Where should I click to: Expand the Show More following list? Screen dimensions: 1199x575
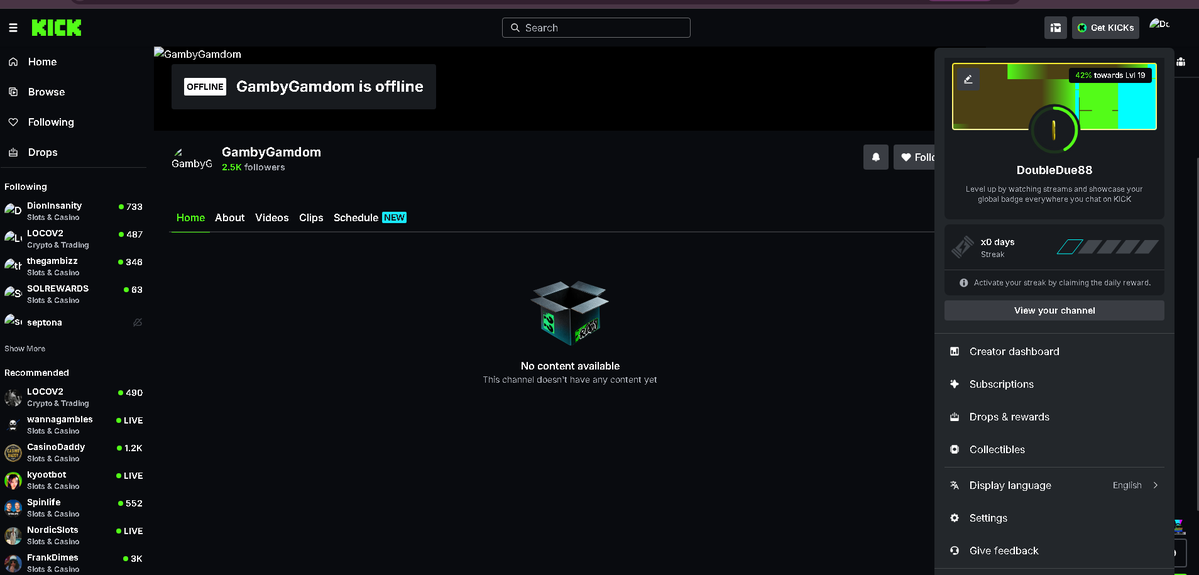tap(24, 349)
